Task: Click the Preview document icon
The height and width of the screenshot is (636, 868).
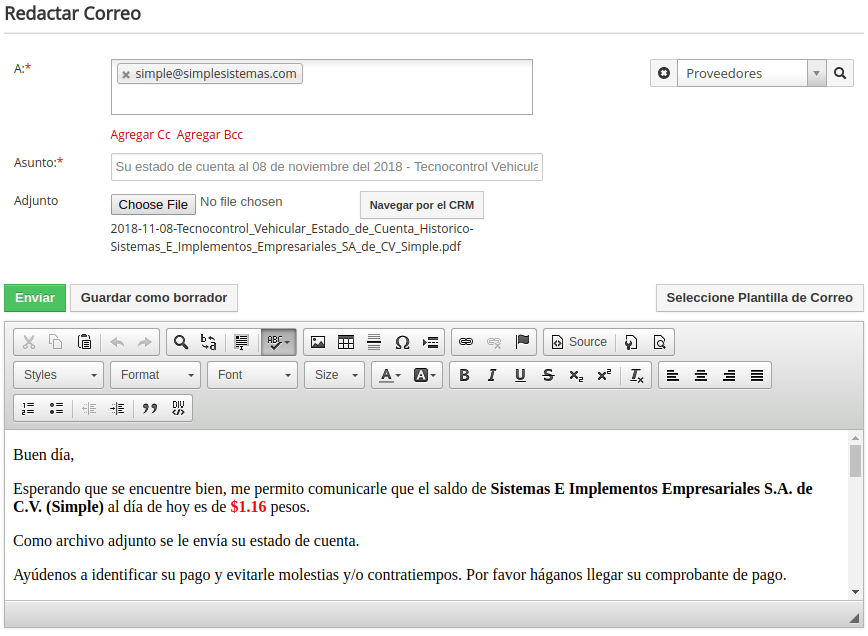Action: (x=659, y=342)
